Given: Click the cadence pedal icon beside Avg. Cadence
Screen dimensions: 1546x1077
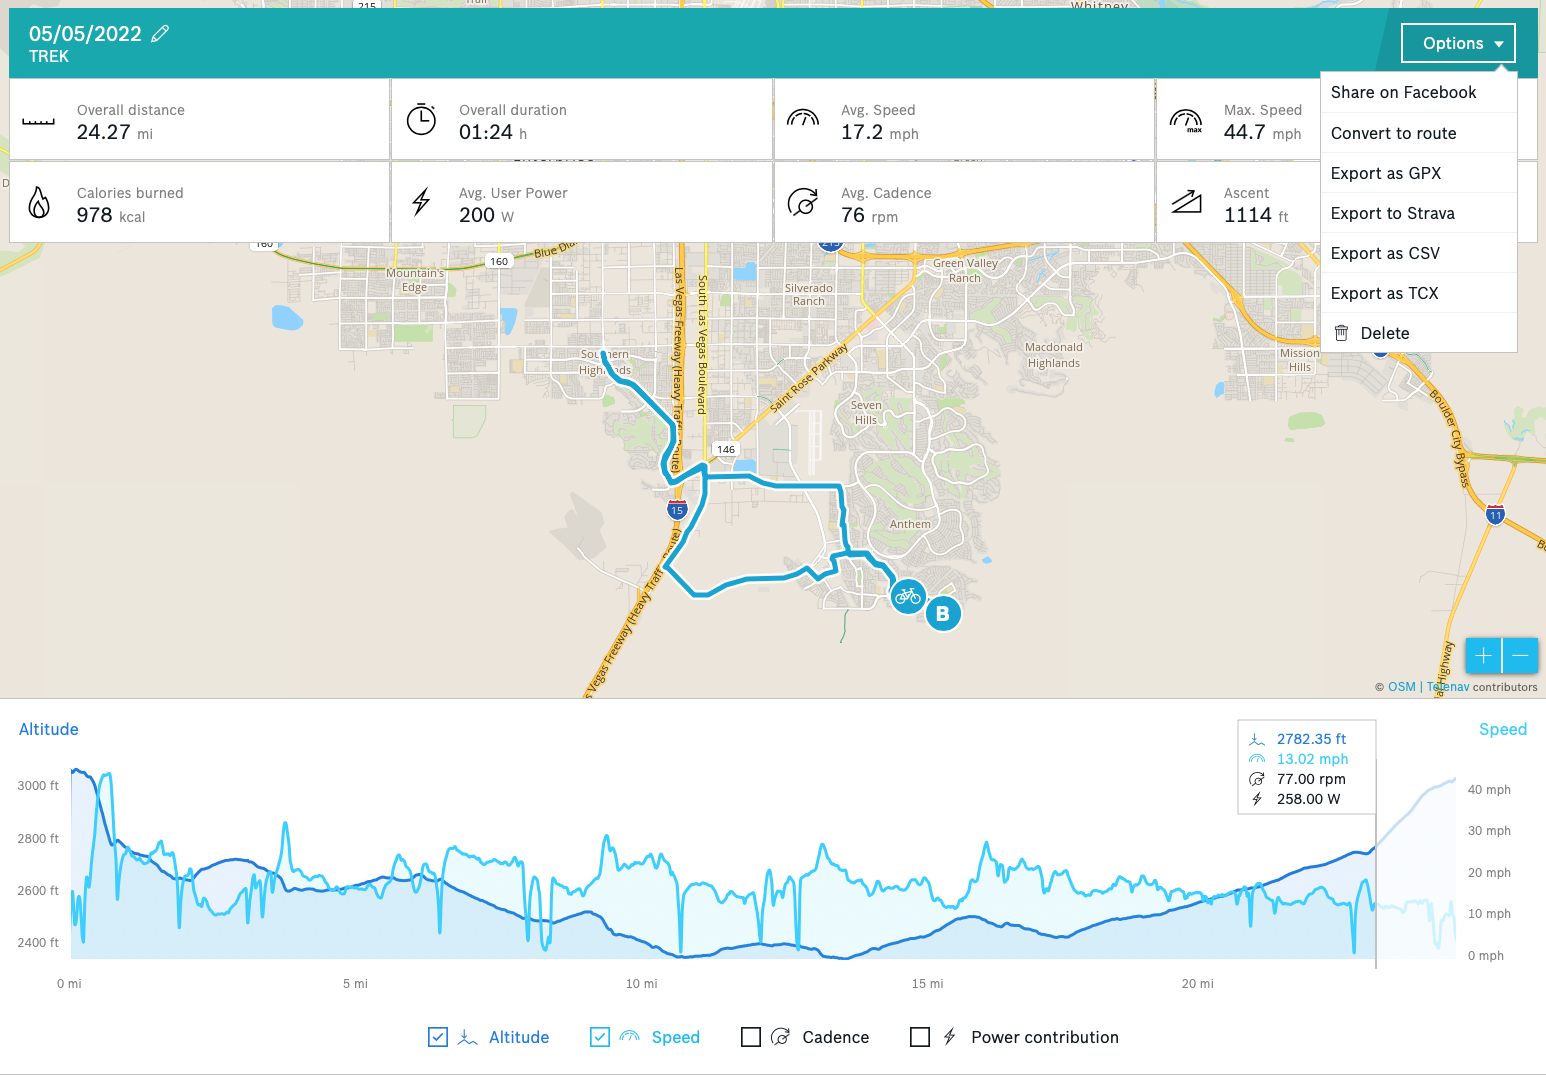Looking at the screenshot, I should tap(804, 201).
